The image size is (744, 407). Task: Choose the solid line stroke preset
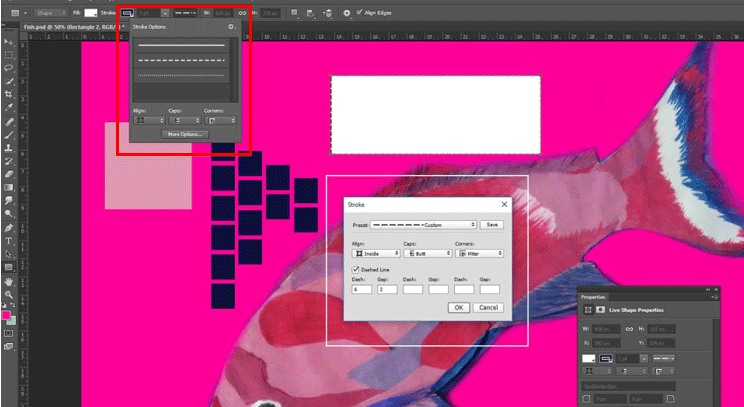(x=181, y=46)
